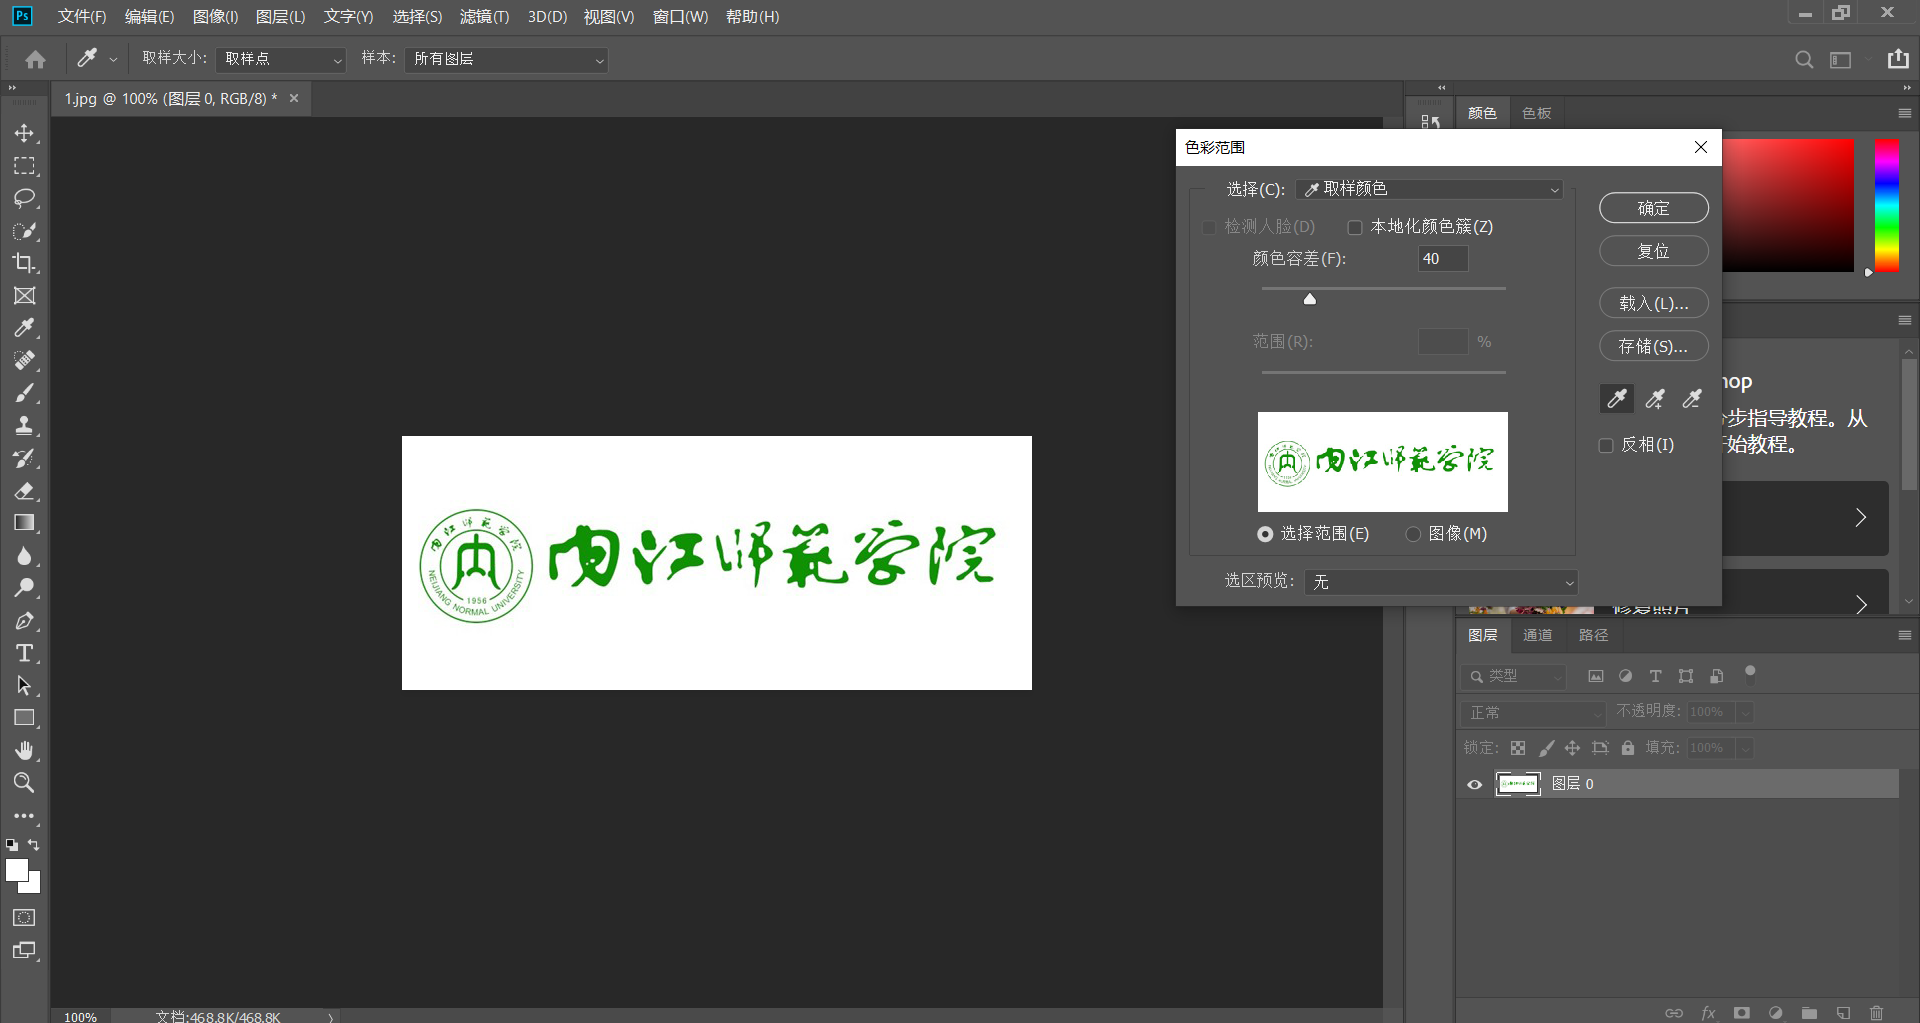Screen dimensions: 1920x1023
Task: Select the Path Selection tool
Action: click(24, 686)
